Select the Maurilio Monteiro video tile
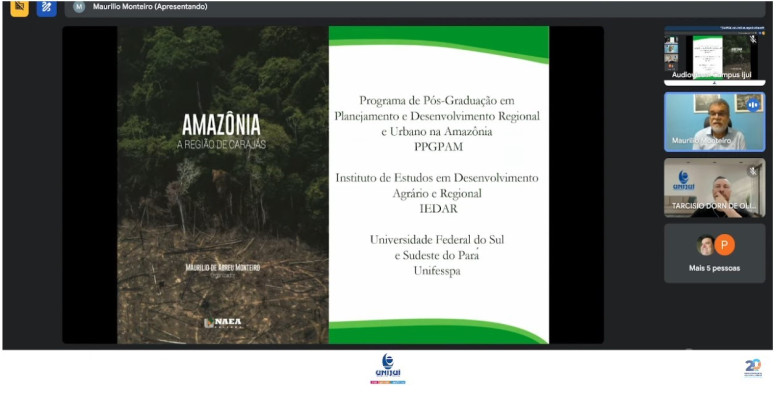This screenshot has width=779, height=395. pos(714,122)
